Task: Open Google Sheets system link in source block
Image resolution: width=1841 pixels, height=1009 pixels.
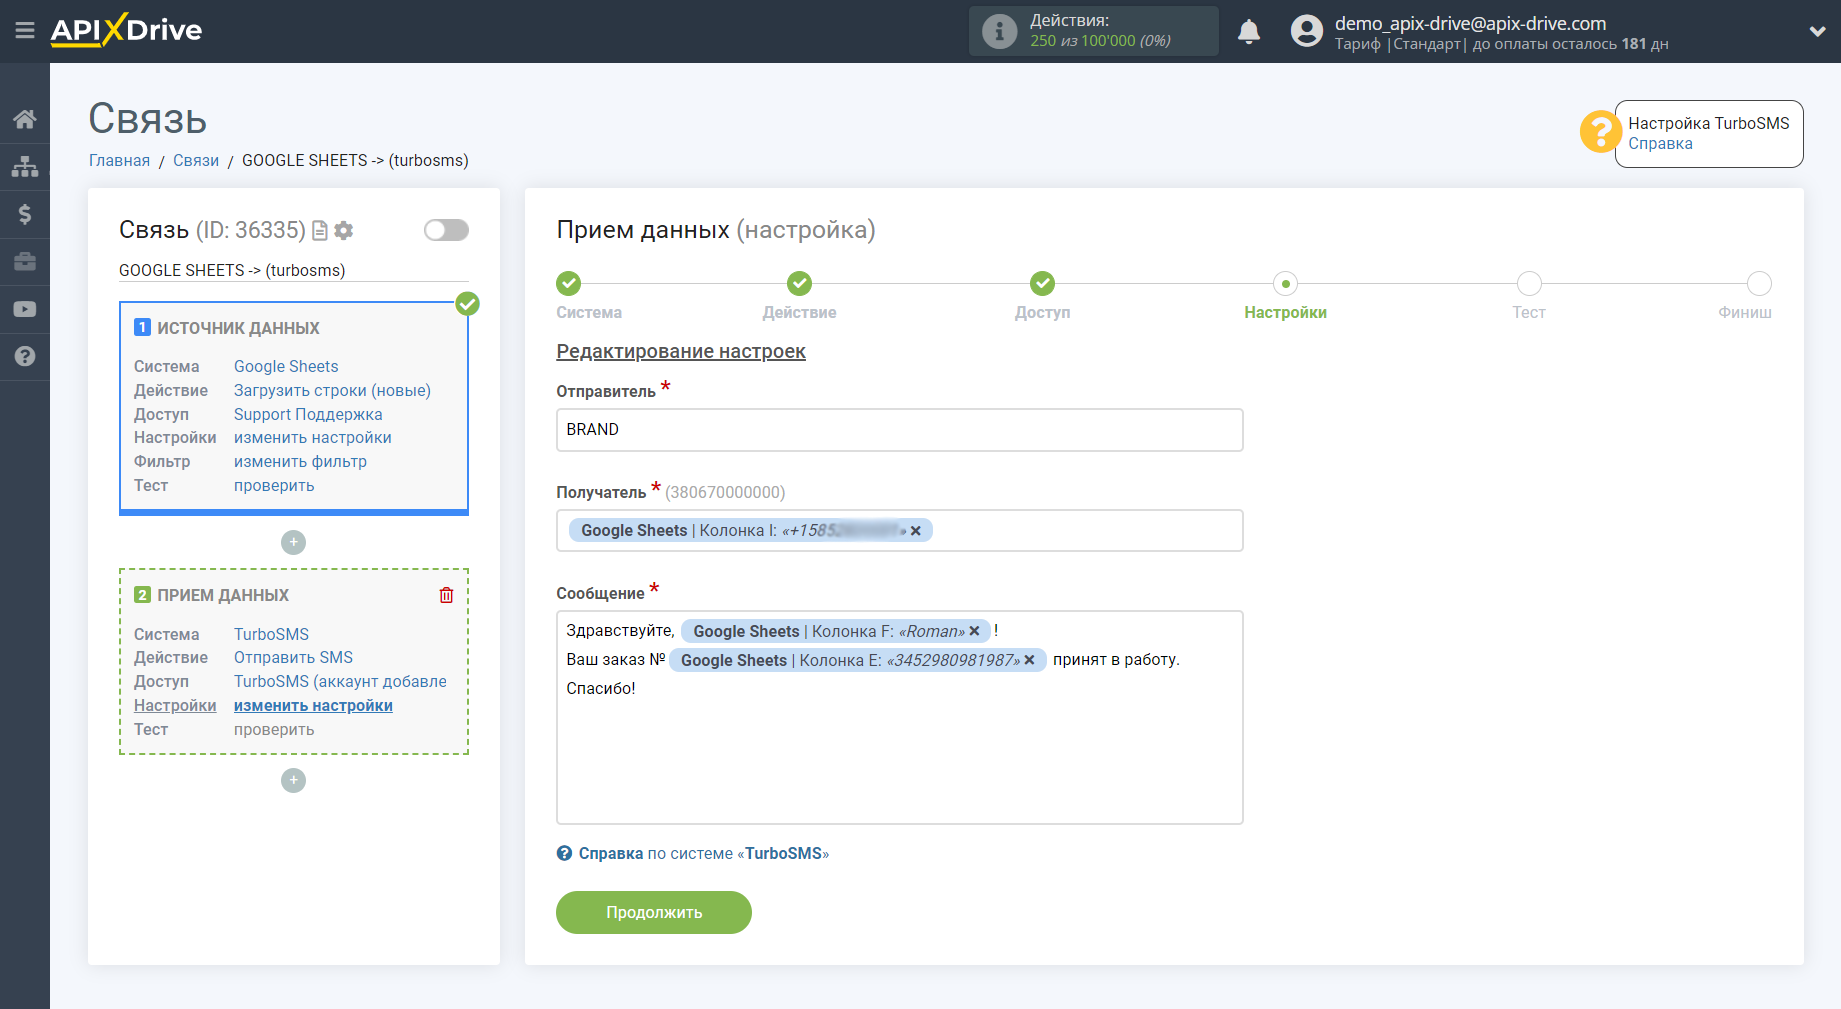Action: click(286, 367)
